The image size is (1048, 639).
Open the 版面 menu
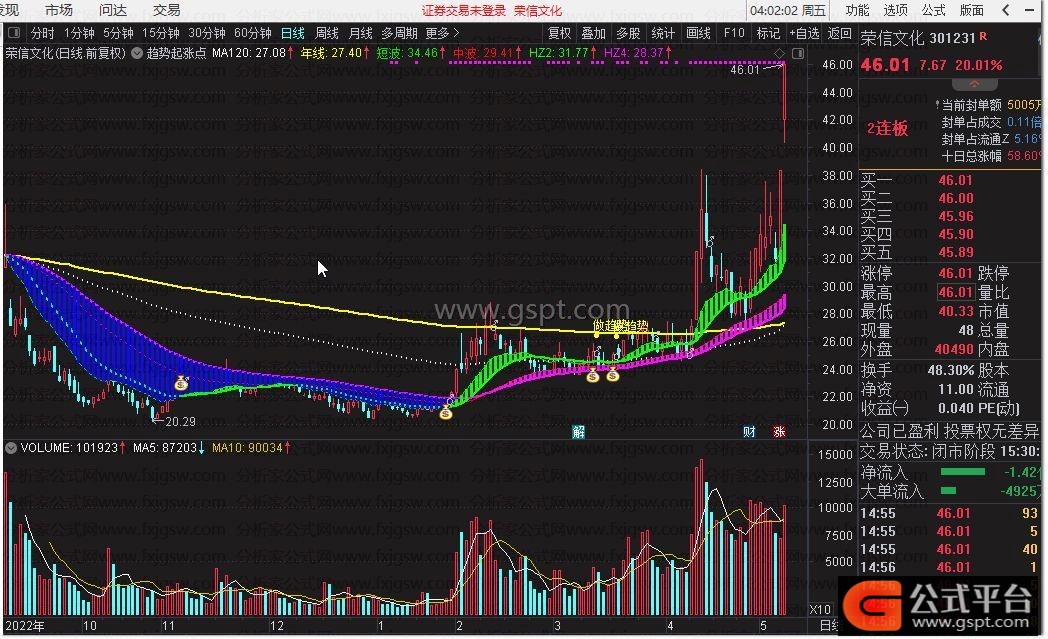[x=972, y=10]
